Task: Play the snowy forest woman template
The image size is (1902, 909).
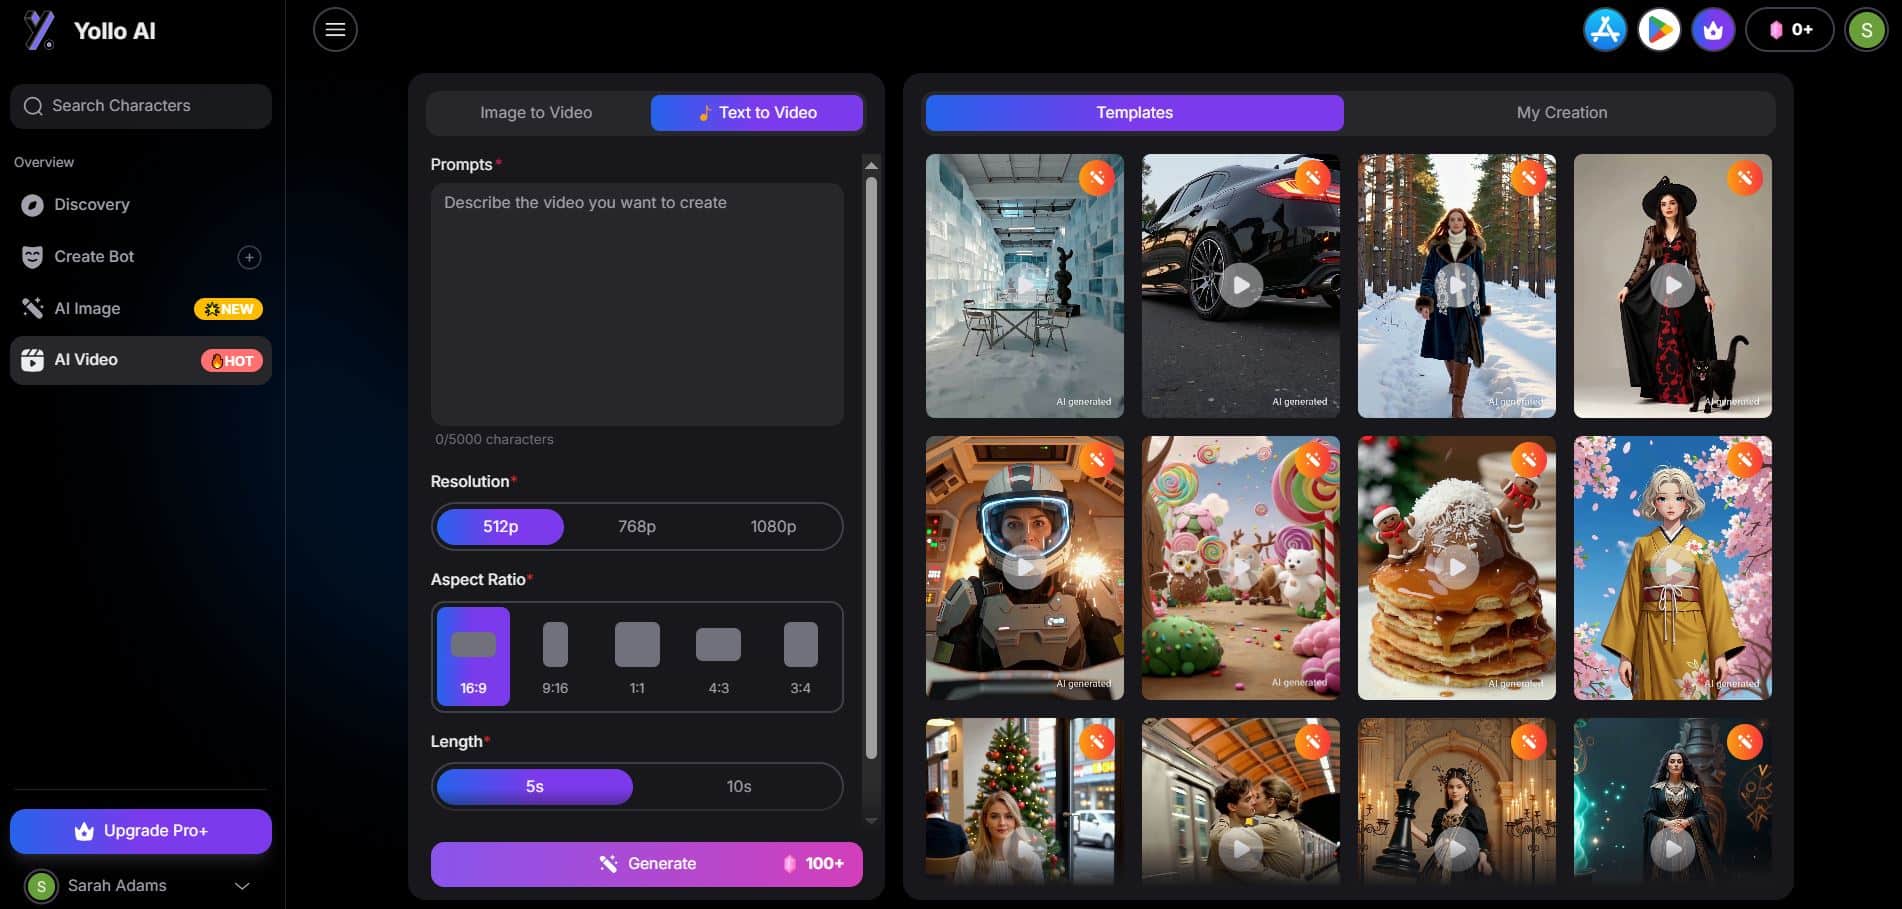Action: click(x=1457, y=286)
